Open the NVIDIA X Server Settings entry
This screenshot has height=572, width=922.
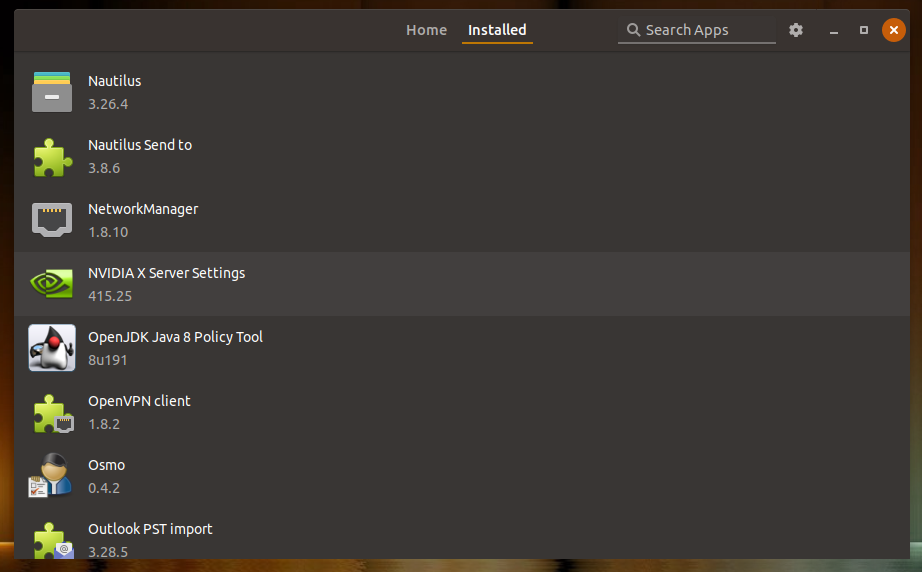[166, 273]
